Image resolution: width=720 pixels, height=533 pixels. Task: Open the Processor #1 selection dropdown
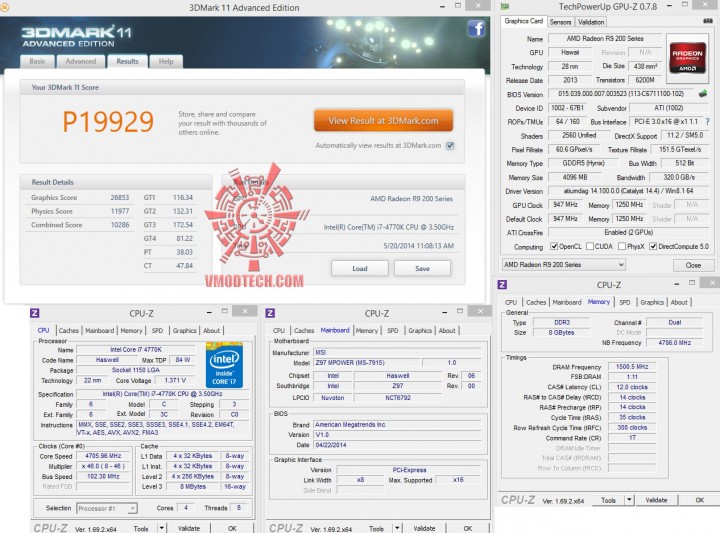[107, 508]
